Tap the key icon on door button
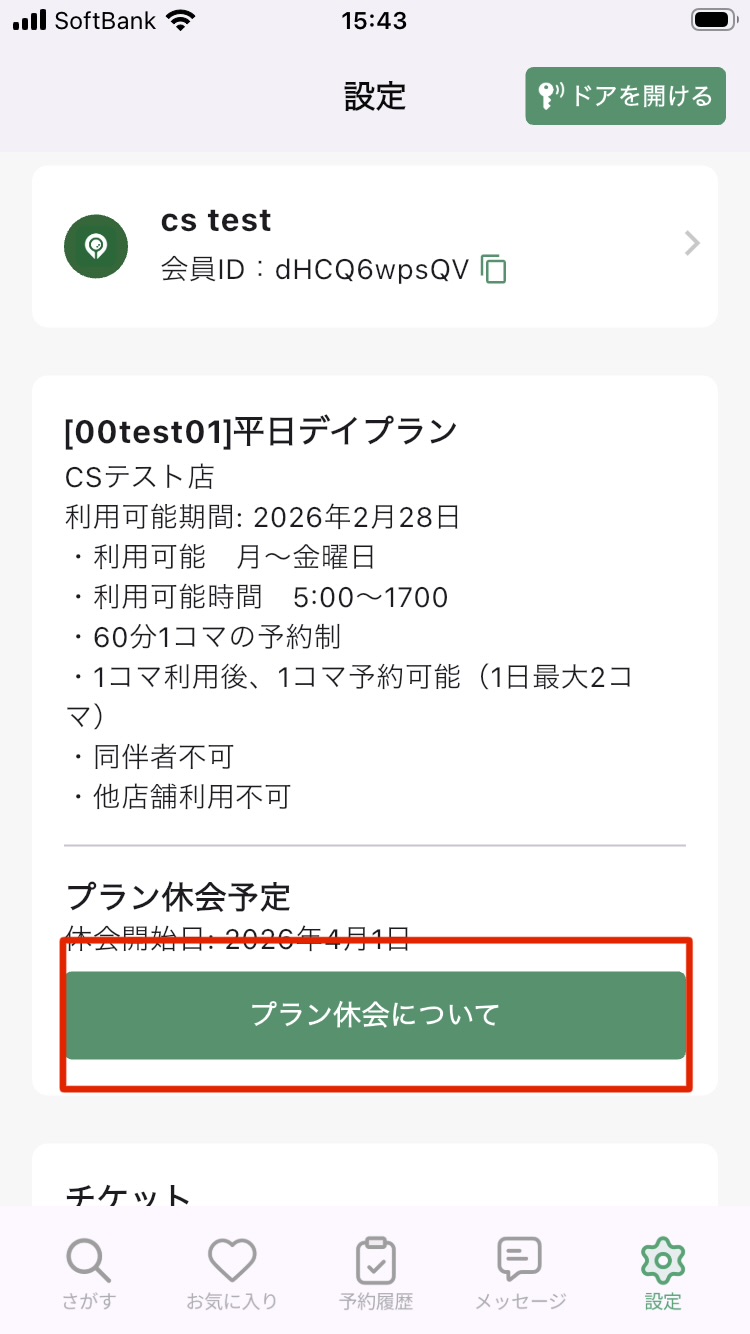This screenshot has height=1334, width=750. pos(550,96)
